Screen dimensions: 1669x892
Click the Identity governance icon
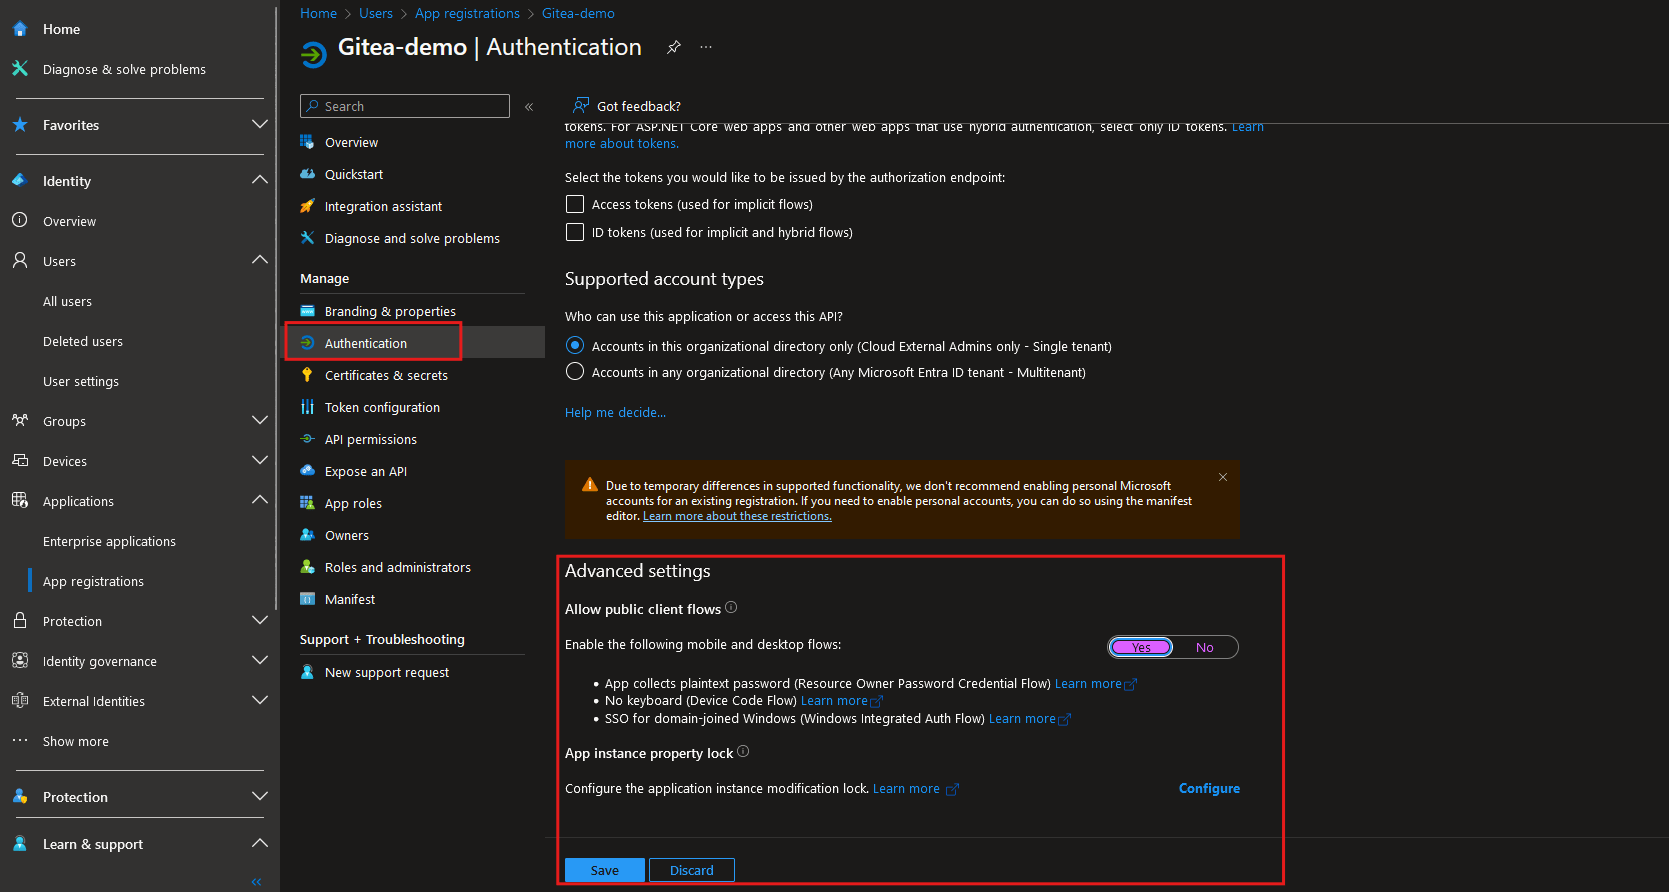(20, 661)
